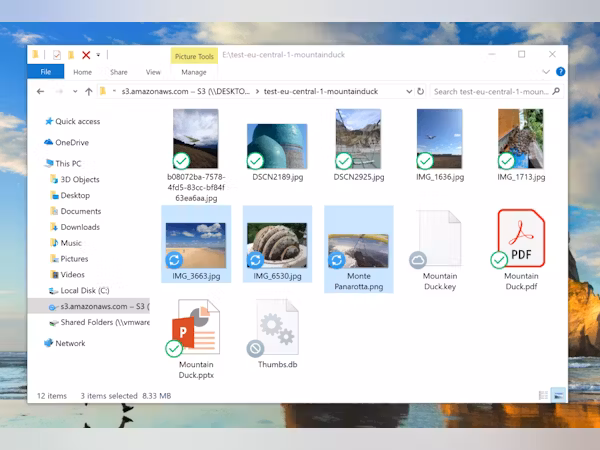Click green synced checkmark on IMG_1636.jpg
Image resolution: width=600 pixels, height=450 pixels.
click(425, 161)
